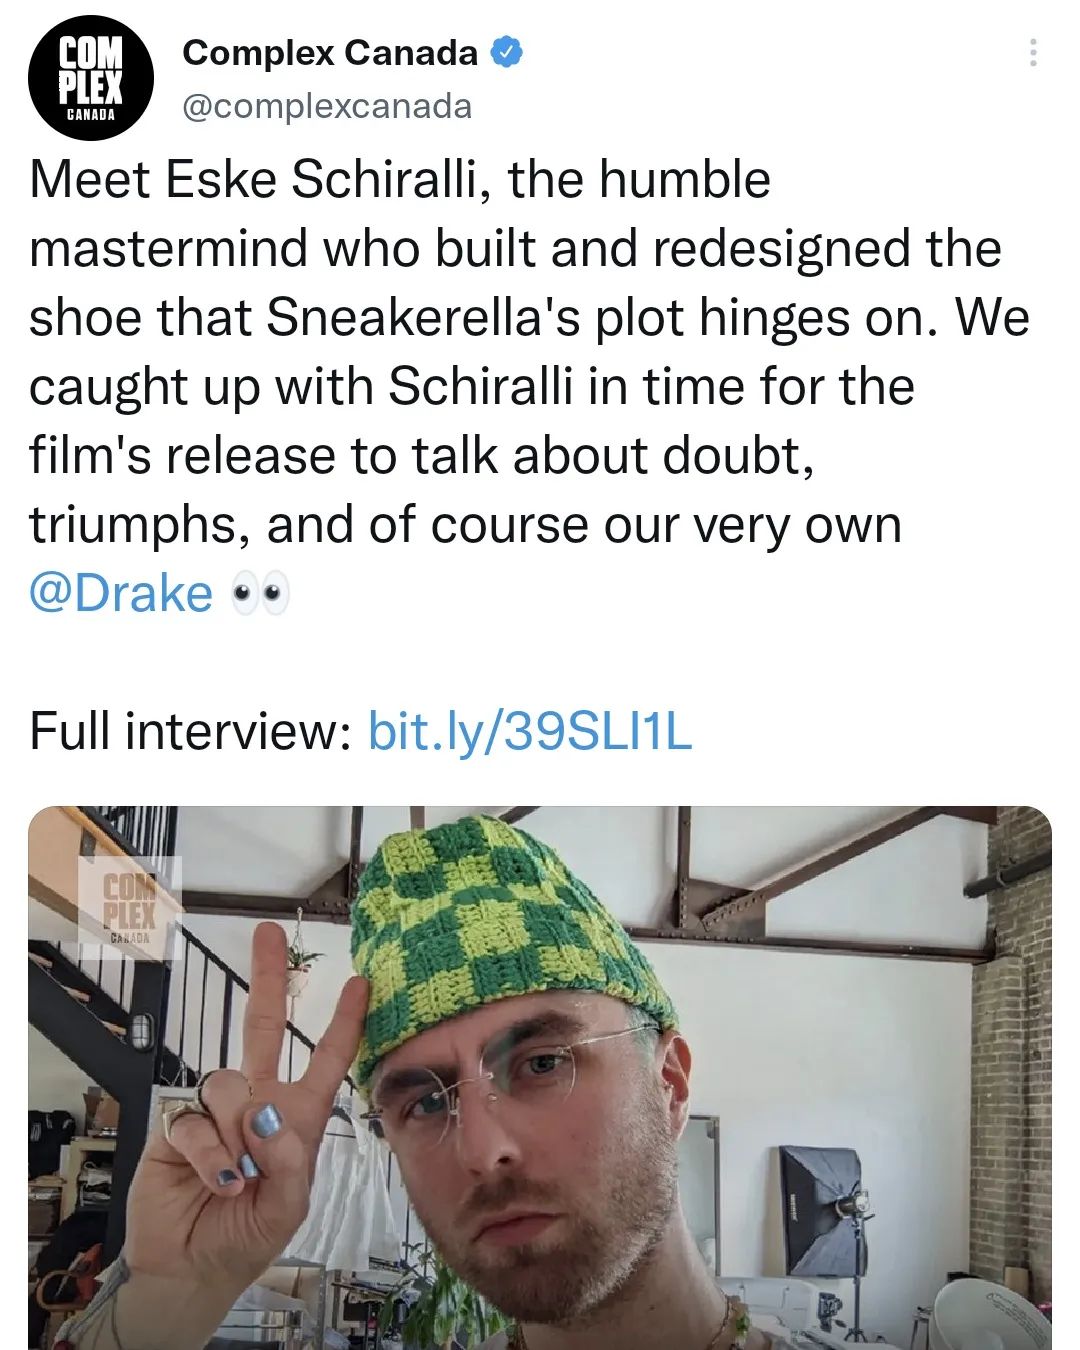Image resolution: width=1080 pixels, height=1350 pixels.
Task: Click the hanging plant in the photo
Action: (x=299, y=962)
